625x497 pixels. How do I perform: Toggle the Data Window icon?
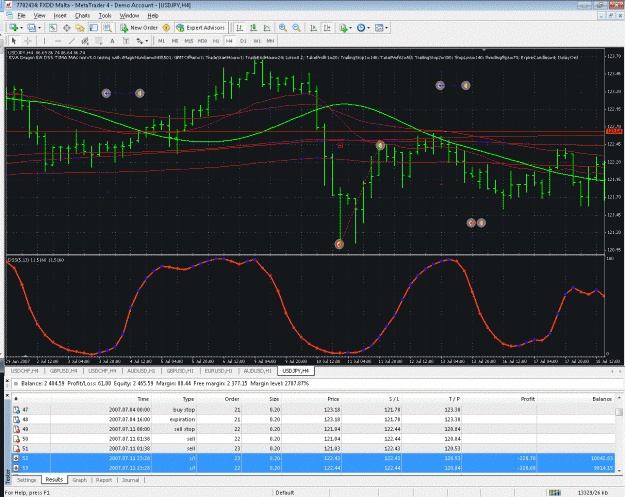pos(67,28)
